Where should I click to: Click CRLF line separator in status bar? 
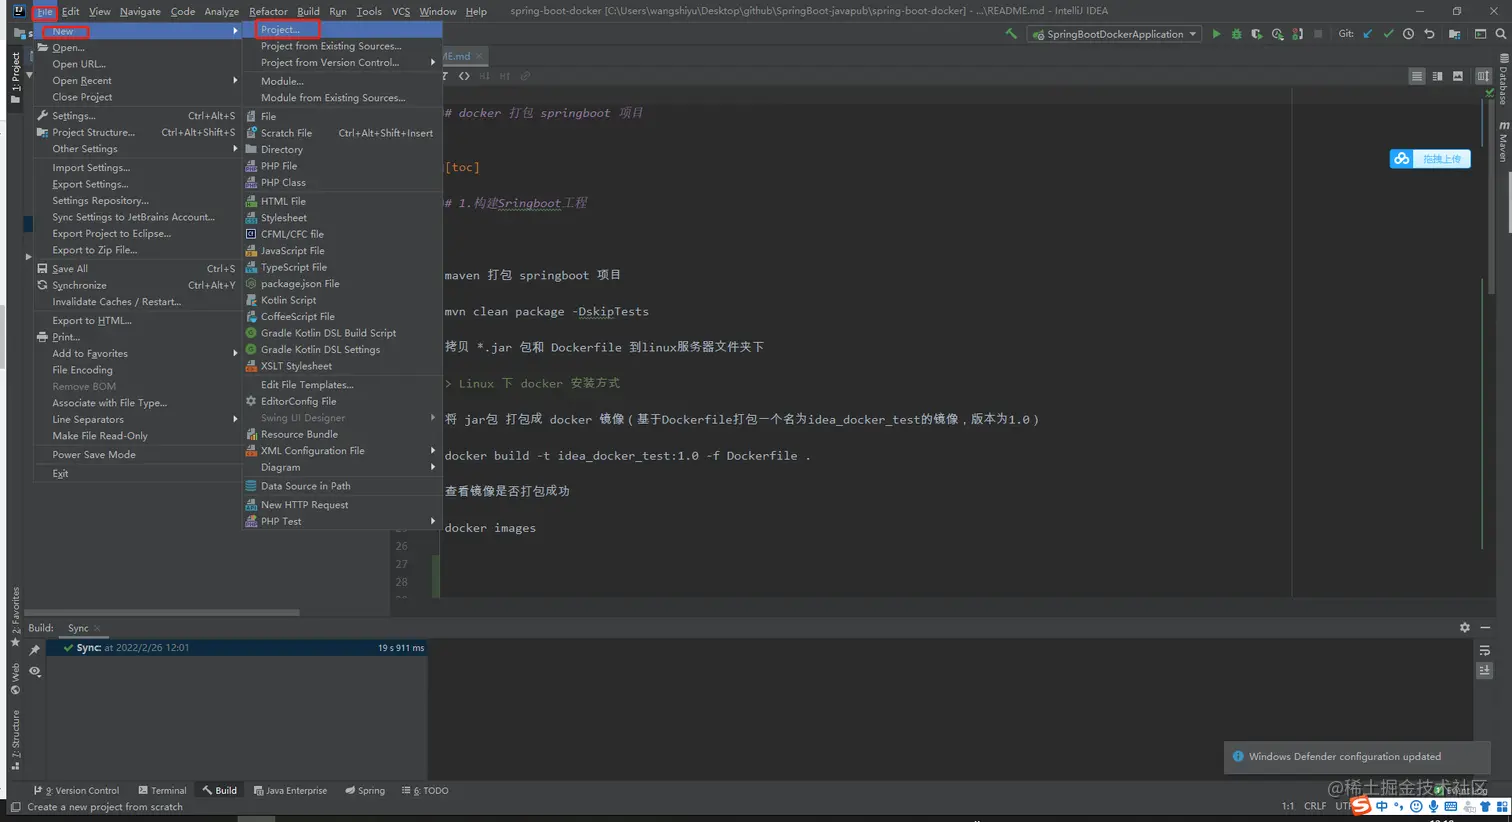[1315, 806]
